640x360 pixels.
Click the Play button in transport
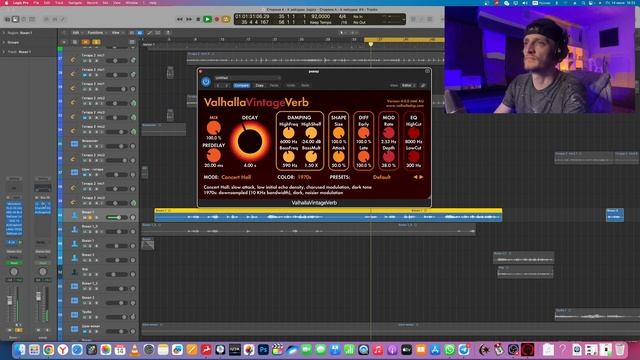pyautogui.click(x=207, y=19)
